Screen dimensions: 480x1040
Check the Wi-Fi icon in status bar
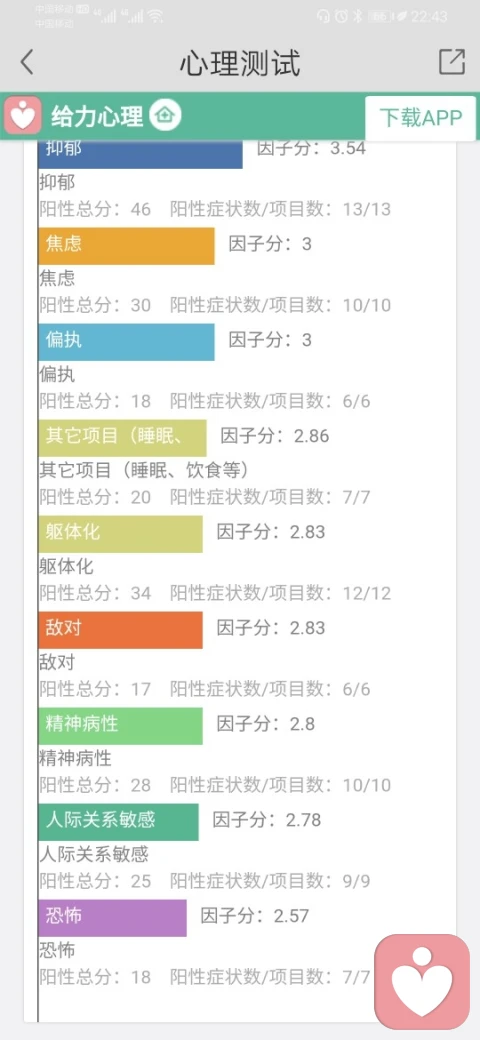154,16
